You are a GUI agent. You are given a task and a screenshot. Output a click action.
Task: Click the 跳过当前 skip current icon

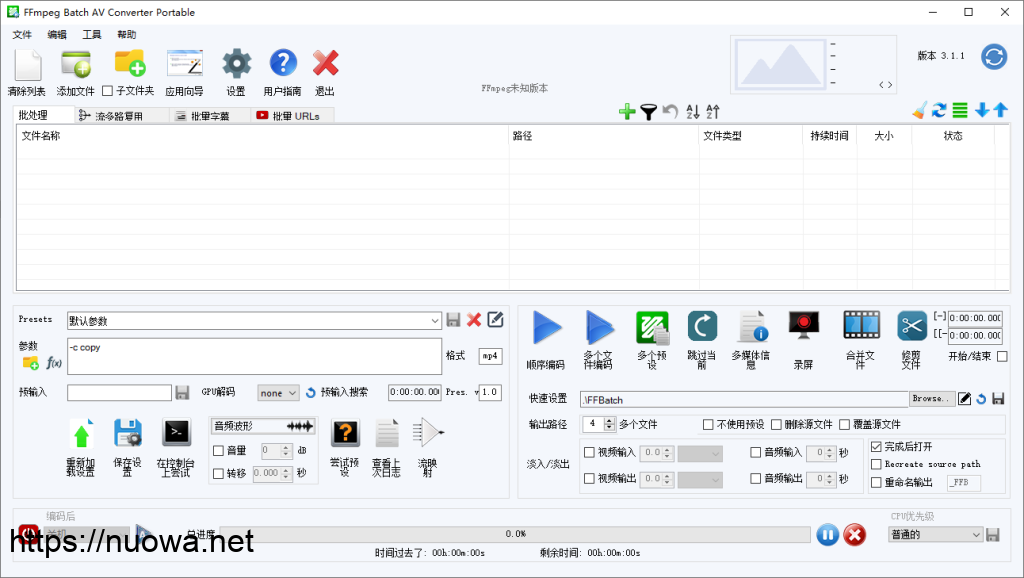point(702,326)
